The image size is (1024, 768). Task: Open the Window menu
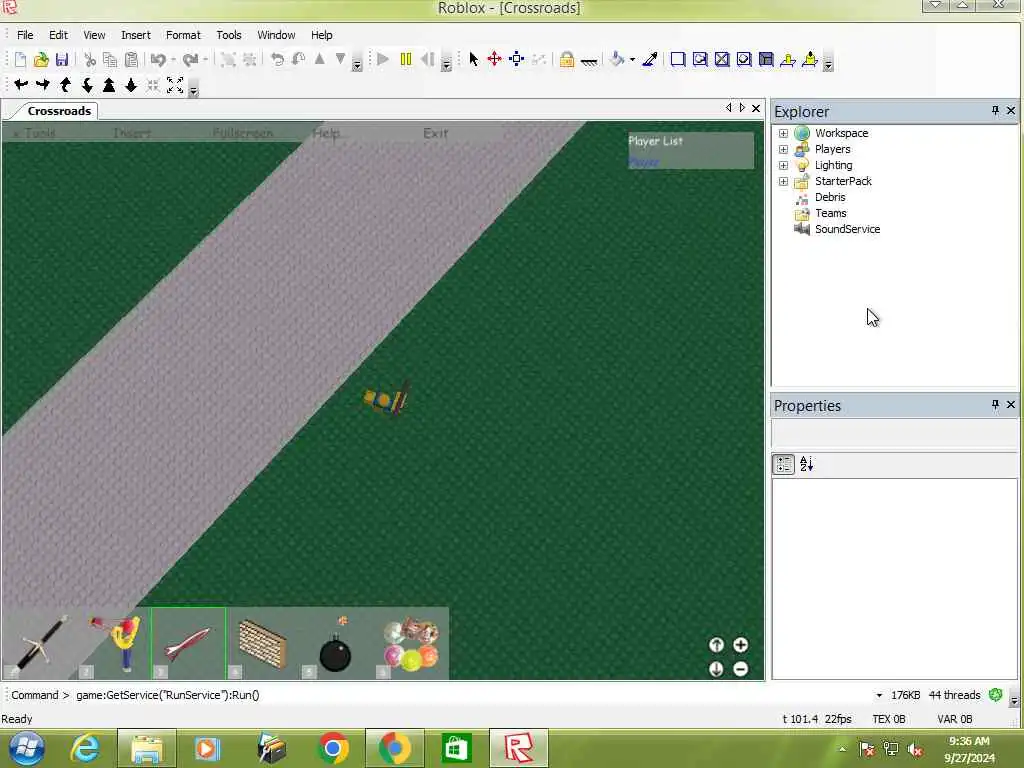pos(276,35)
